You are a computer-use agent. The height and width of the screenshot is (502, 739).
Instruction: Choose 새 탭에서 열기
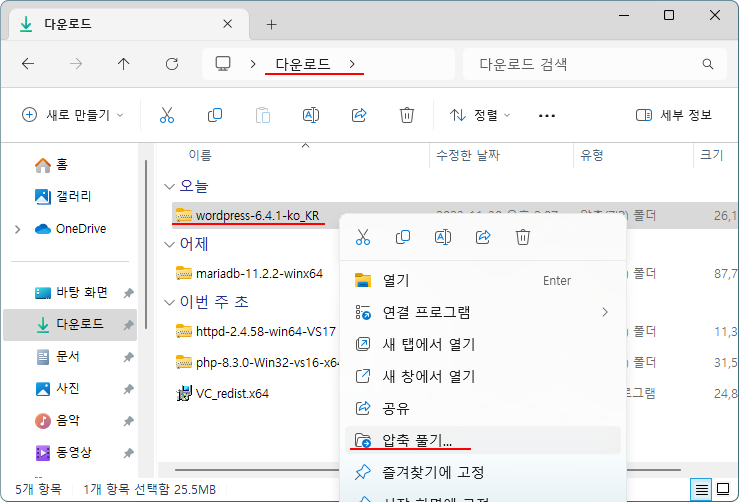(483, 344)
